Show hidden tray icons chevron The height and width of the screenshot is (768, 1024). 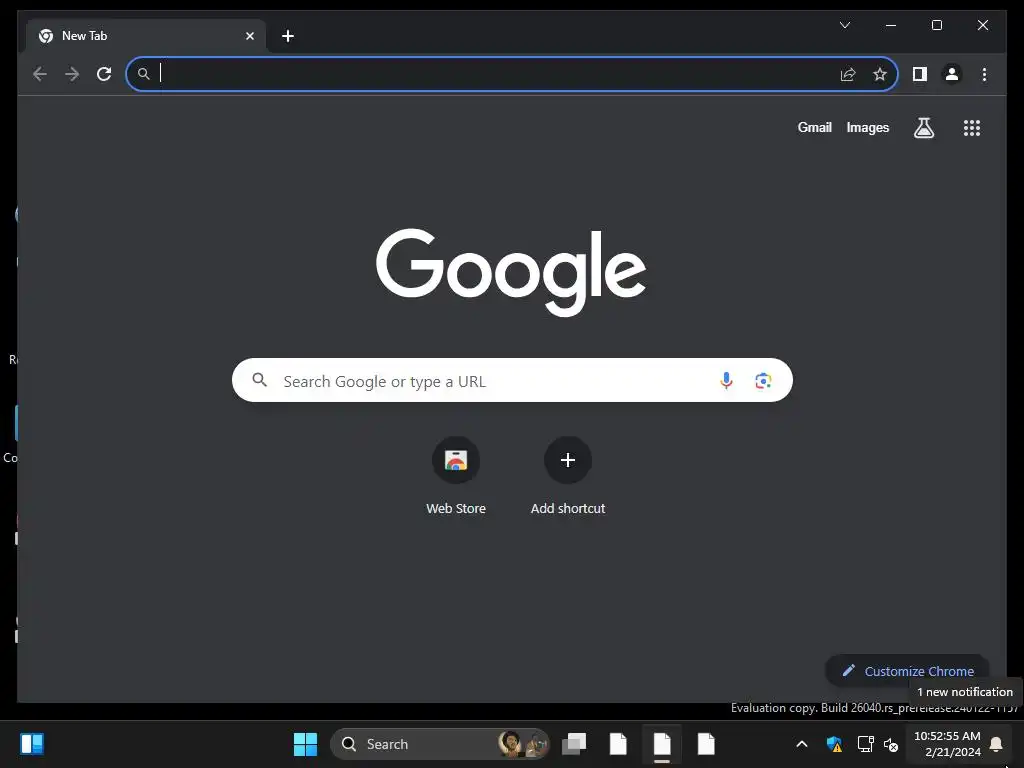pos(802,744)
